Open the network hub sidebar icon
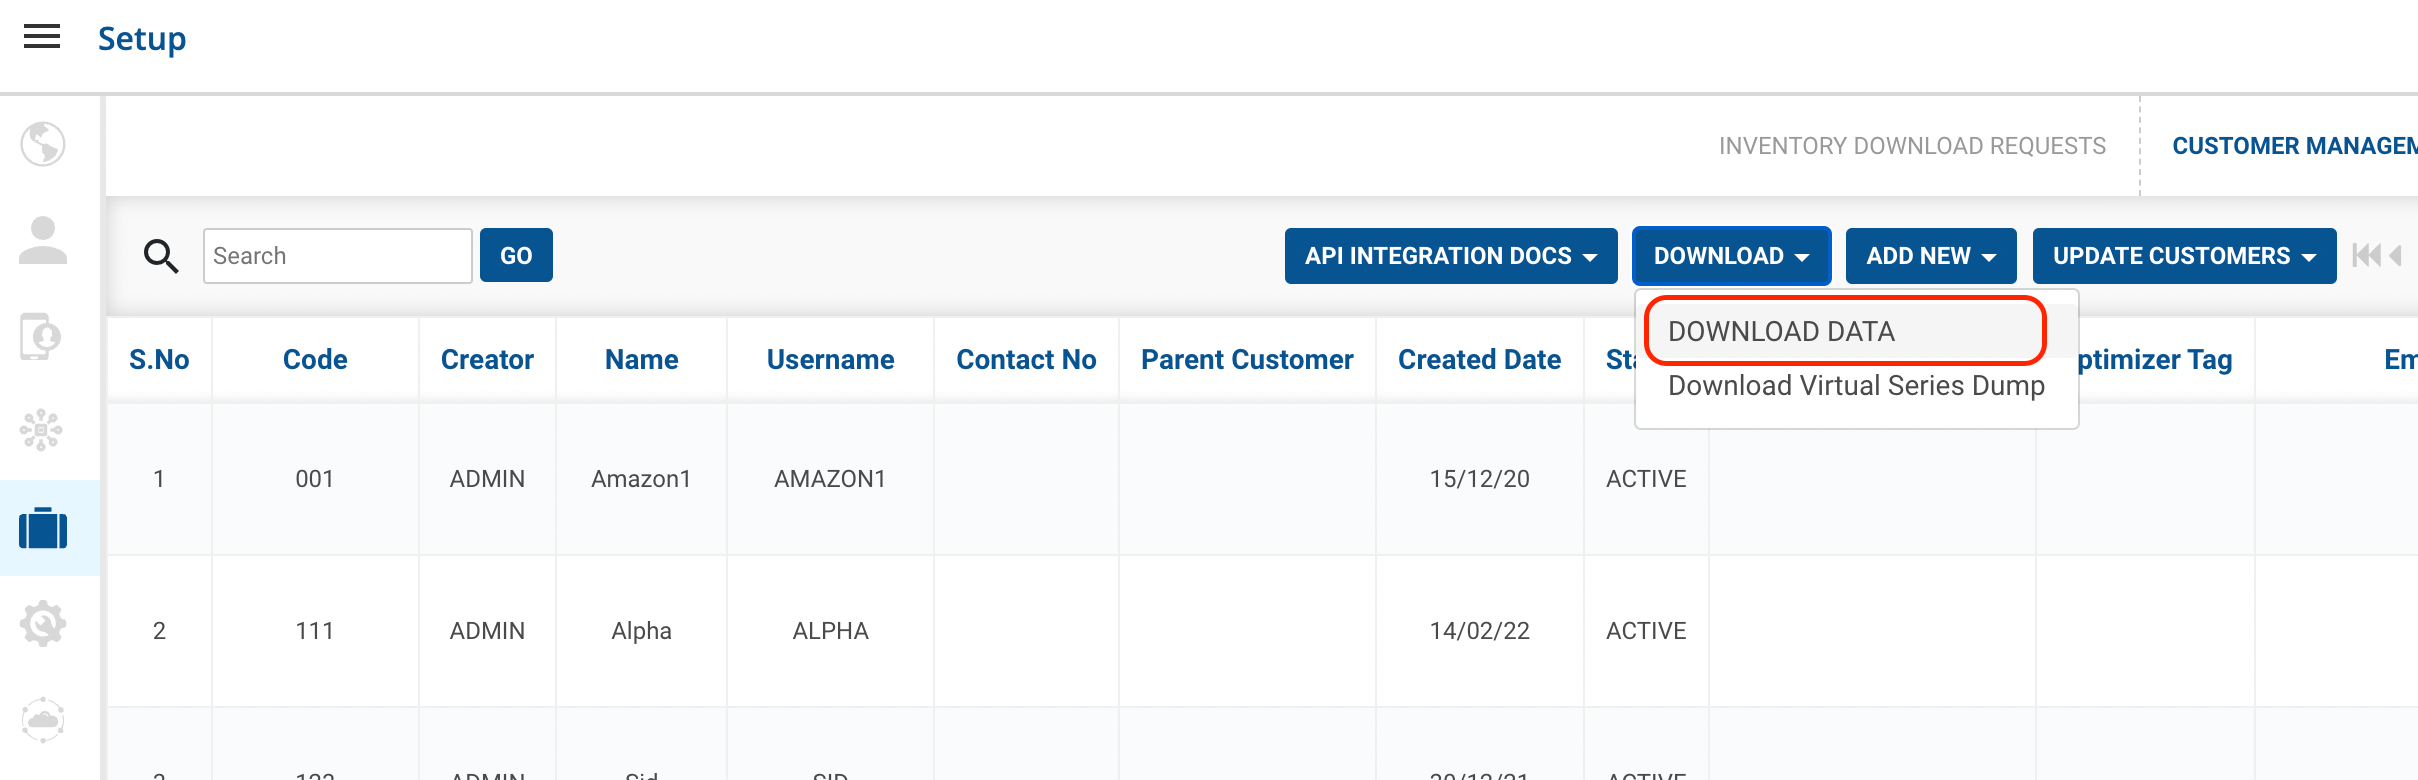This screenshot has height=780, width=2418. [41, 431]
